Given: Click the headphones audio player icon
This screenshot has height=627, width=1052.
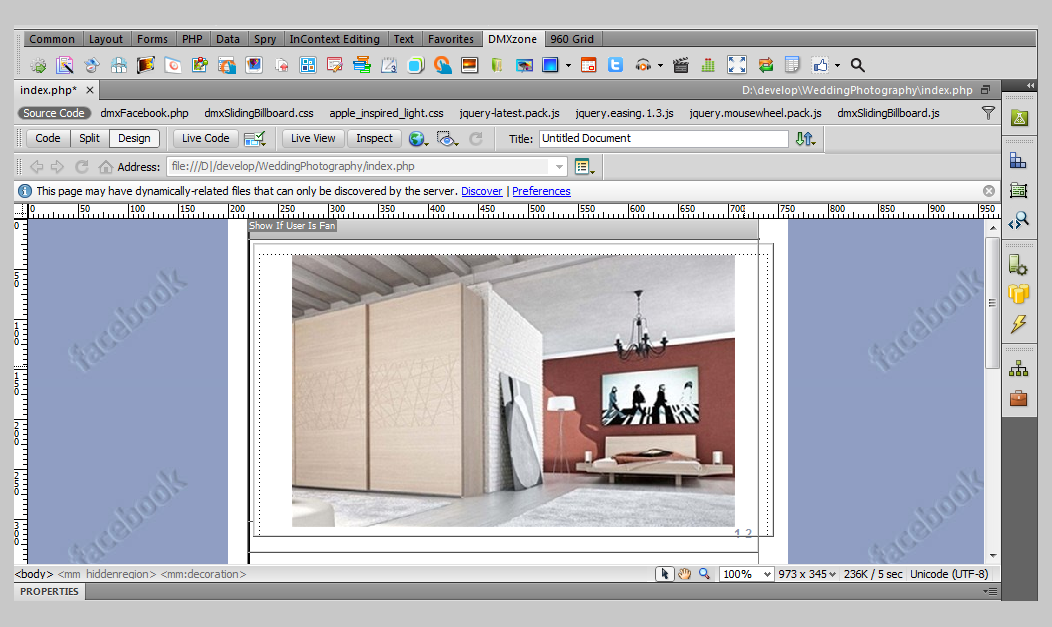Looking at the screenshot, I should [x=643, y=65].
